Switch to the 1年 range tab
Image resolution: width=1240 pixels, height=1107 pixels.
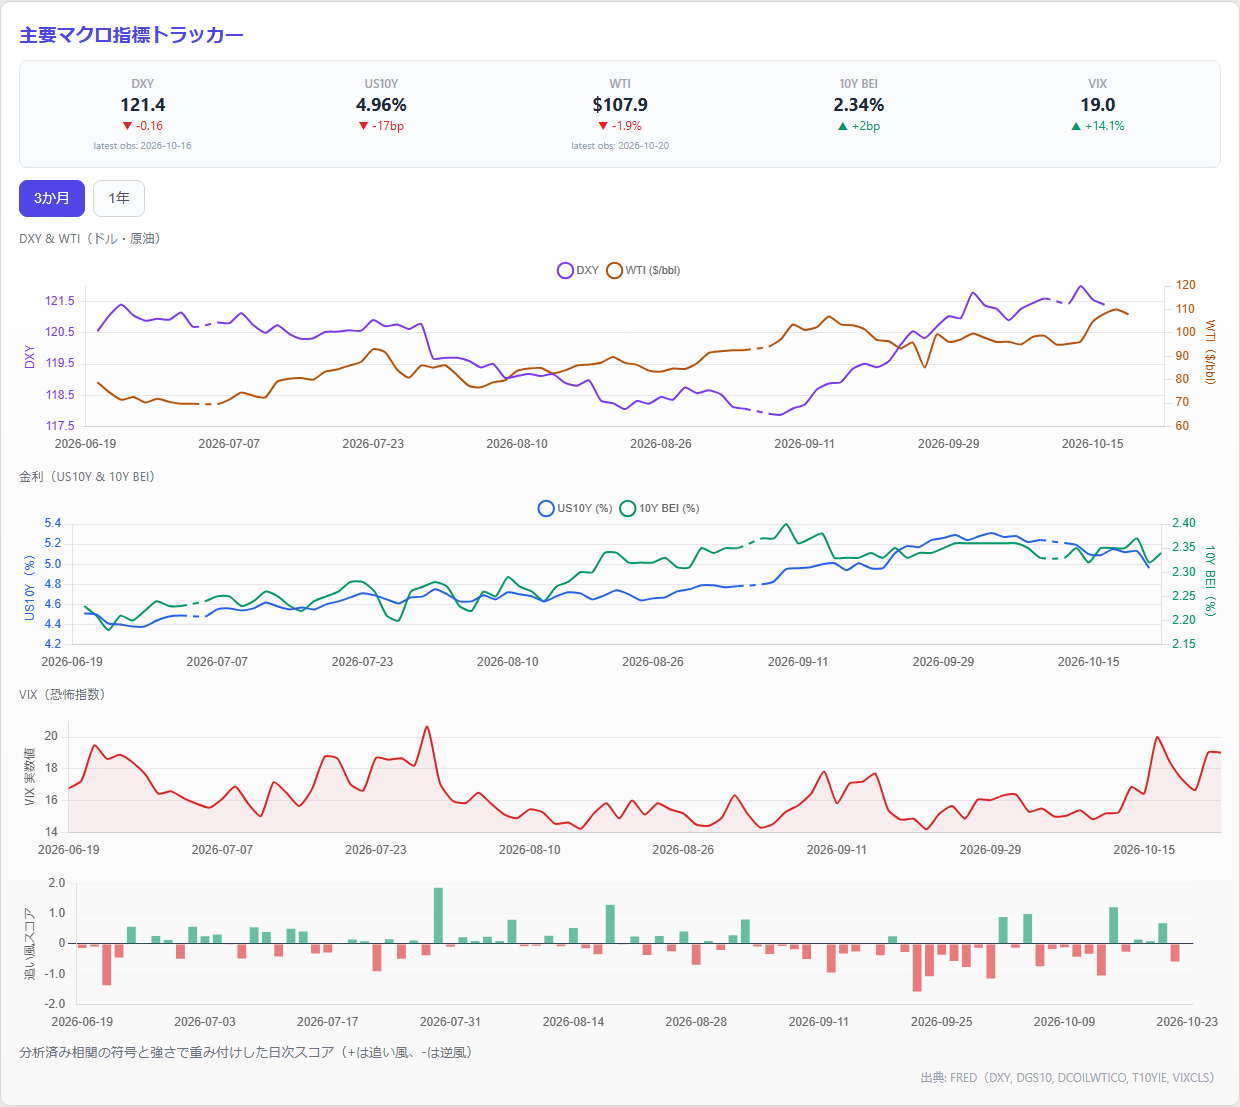(x=119, y=198)
